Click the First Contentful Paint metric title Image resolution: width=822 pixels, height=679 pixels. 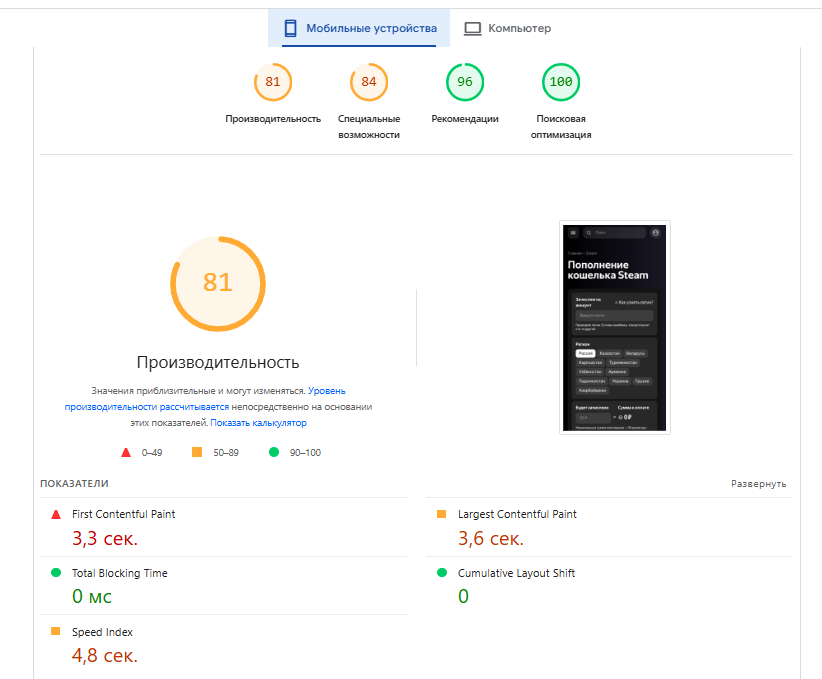124,514
